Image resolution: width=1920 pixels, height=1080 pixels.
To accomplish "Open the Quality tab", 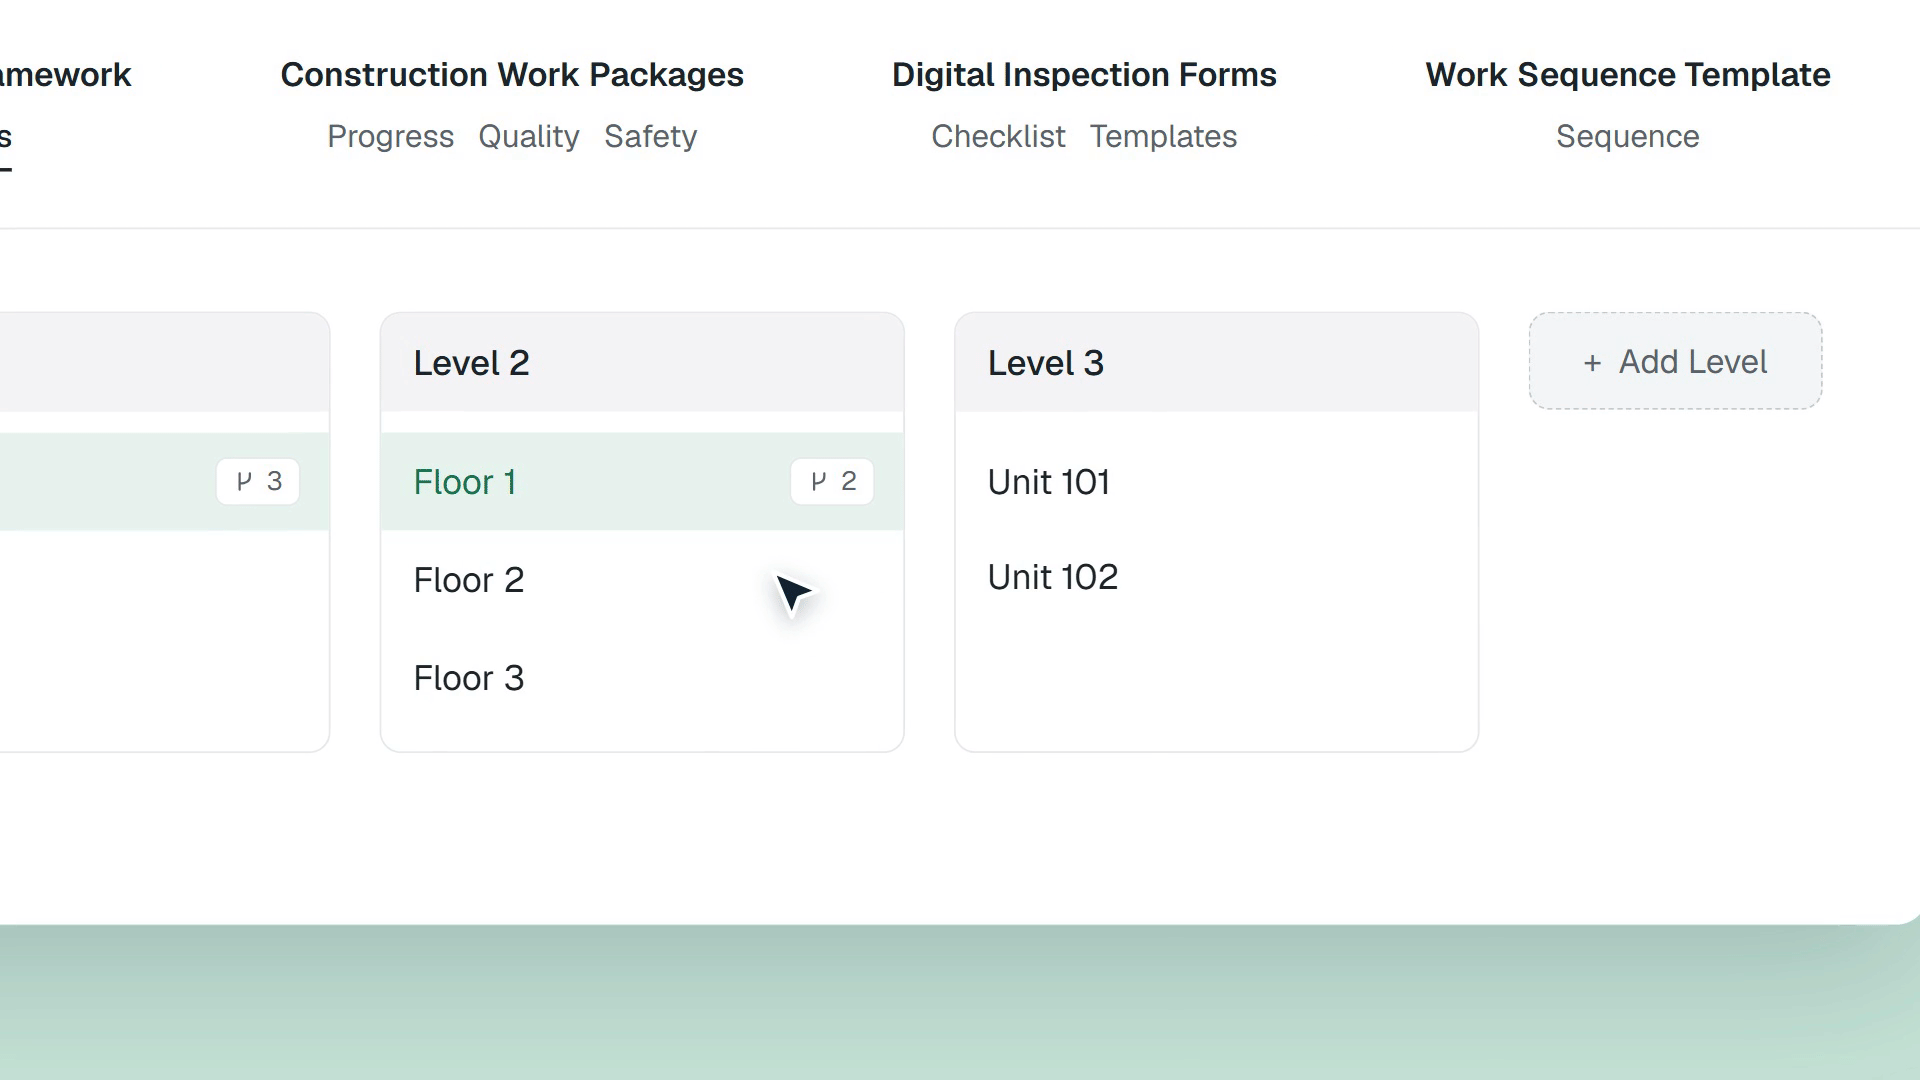I will click(x=528, y=136).
